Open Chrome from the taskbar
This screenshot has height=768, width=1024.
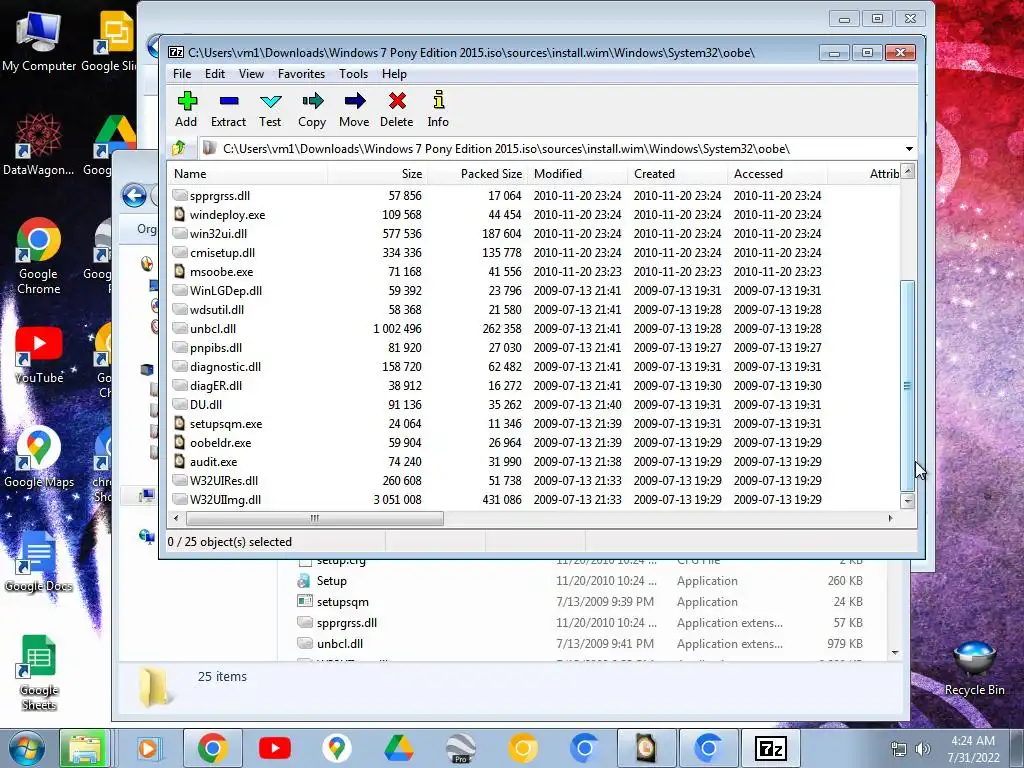coord(212,748)
